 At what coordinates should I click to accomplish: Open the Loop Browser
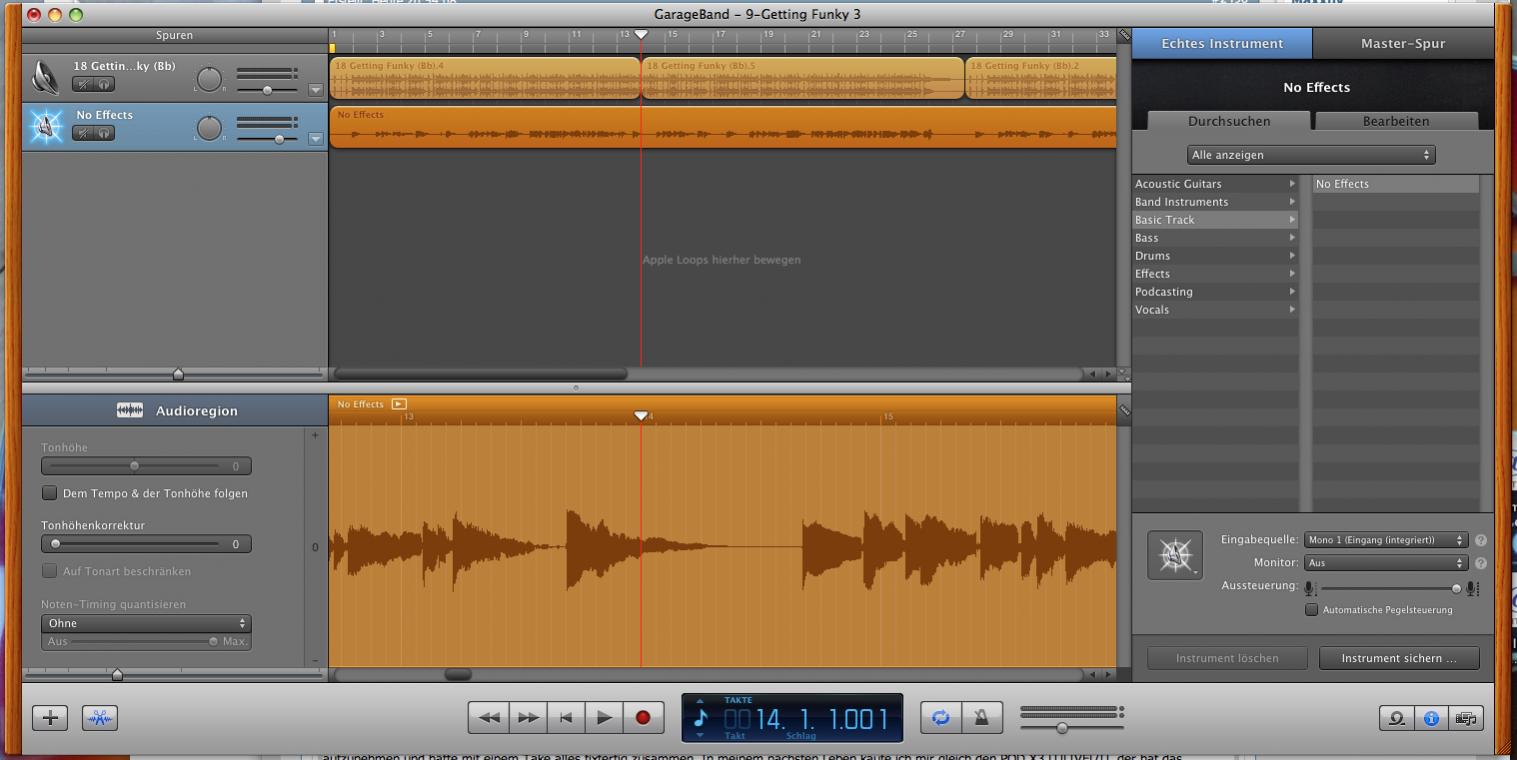tap(1396, 718)
